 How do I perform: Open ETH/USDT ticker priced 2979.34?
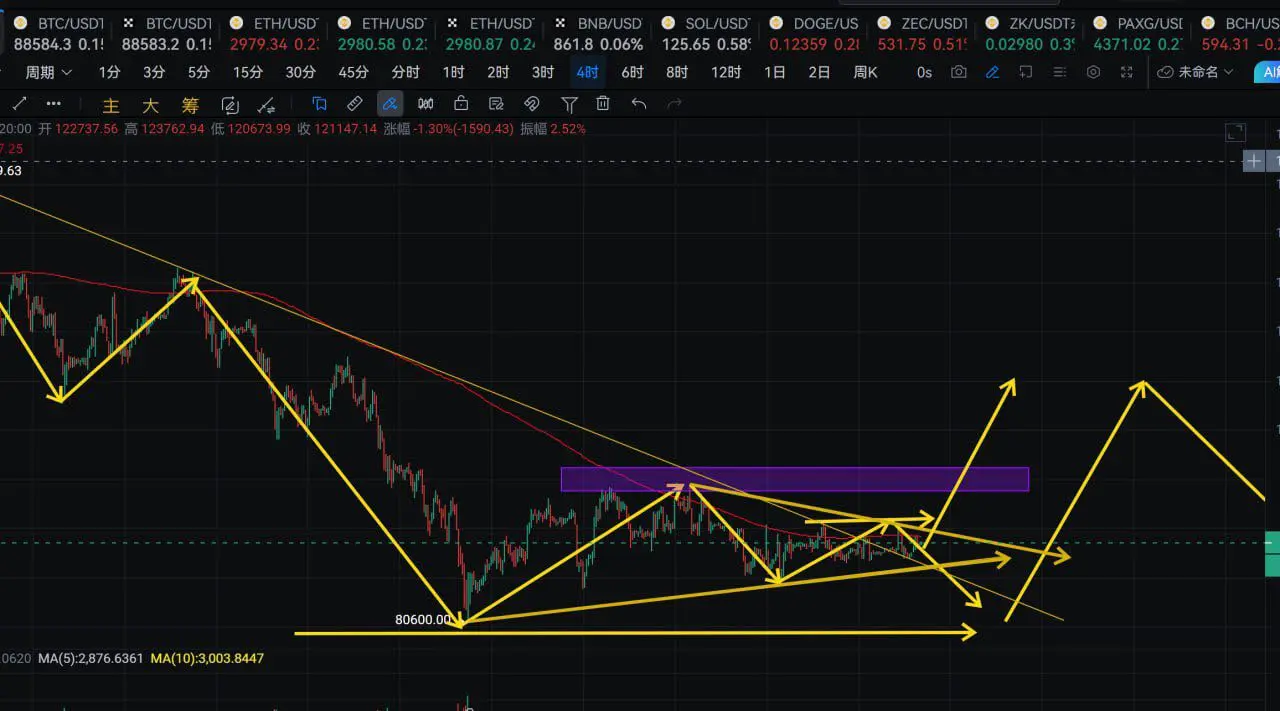(x=275, y=33)
